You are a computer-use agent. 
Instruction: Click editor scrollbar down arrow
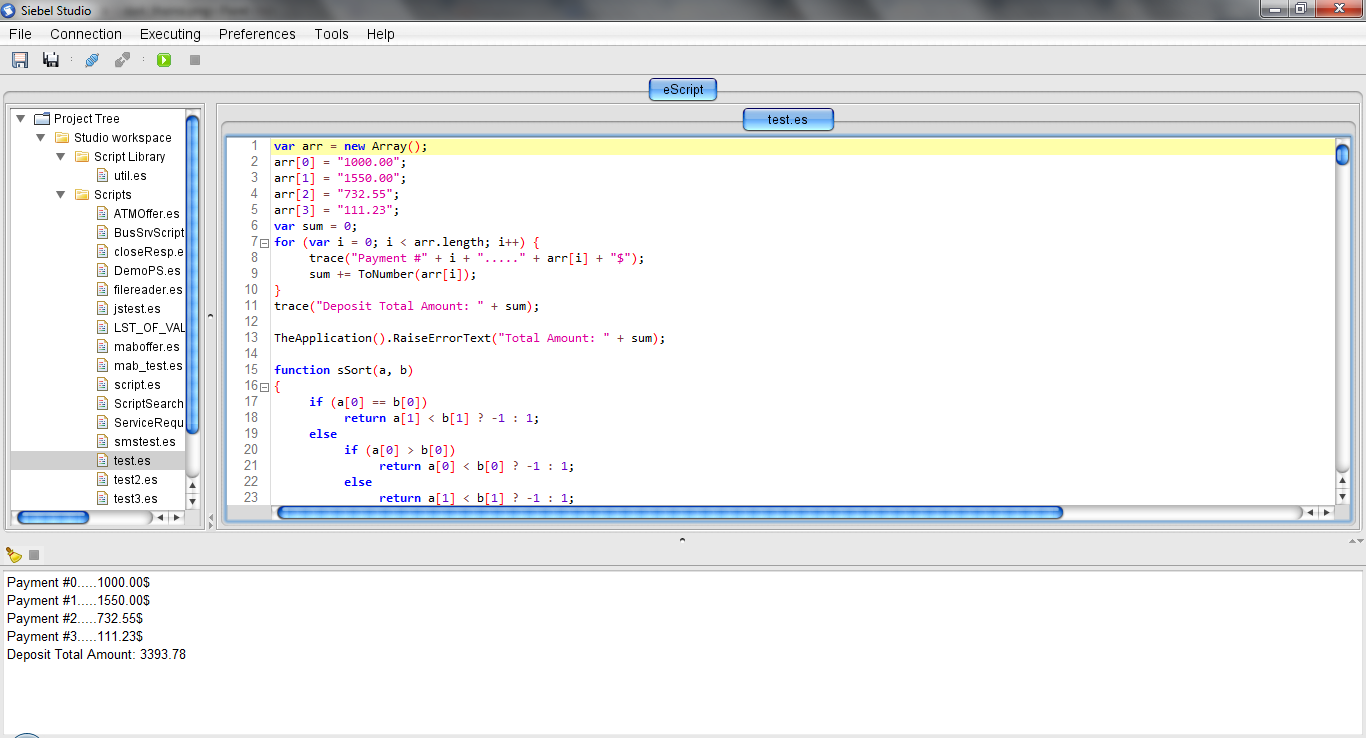coord(1342,497)
